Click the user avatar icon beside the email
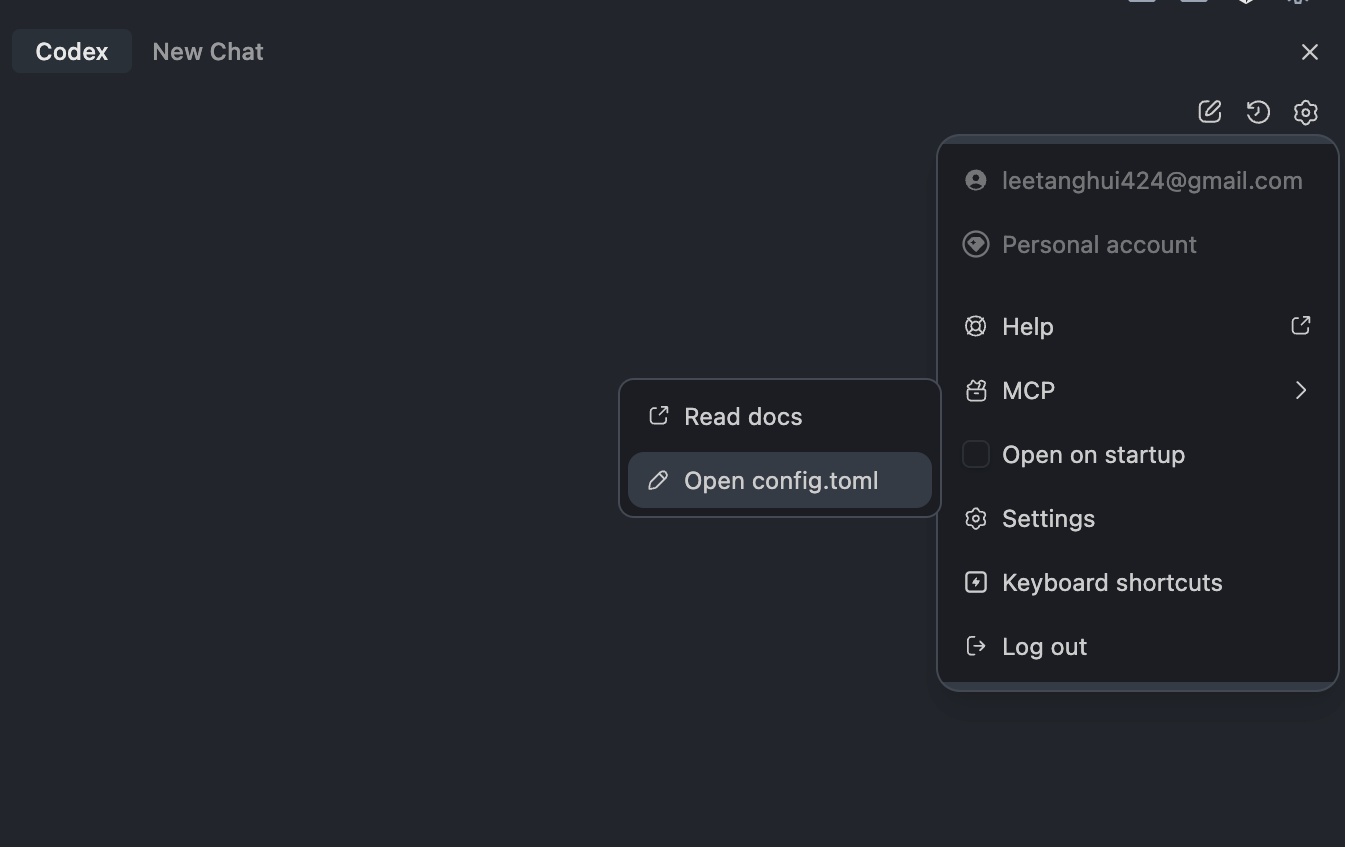 [975, 181]
